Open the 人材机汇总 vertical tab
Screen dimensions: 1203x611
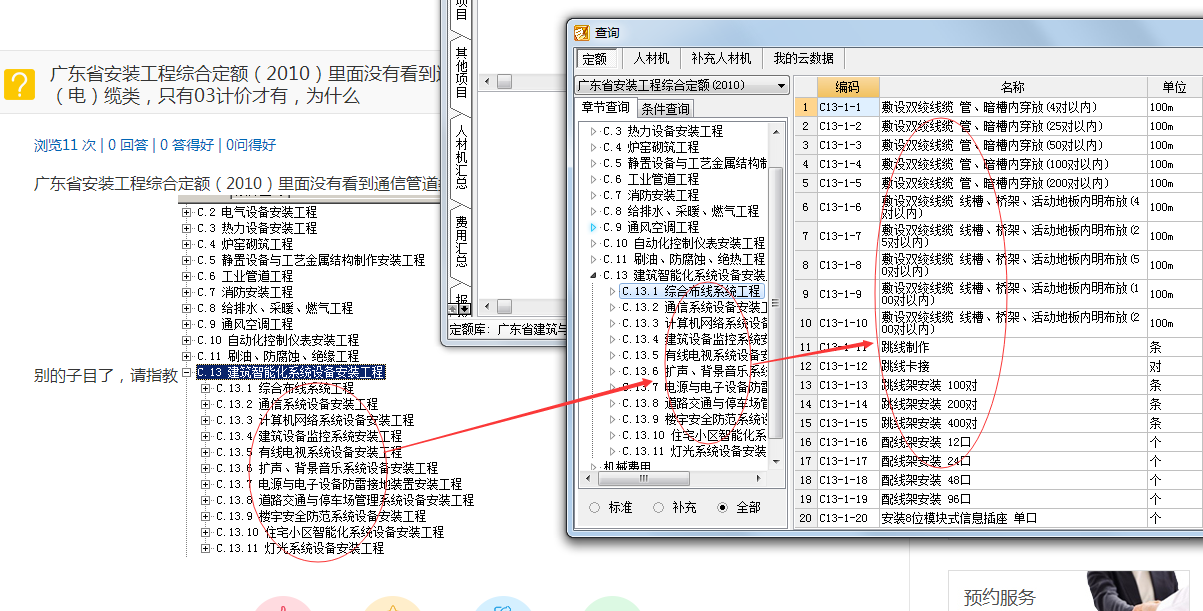pos(461,157)
